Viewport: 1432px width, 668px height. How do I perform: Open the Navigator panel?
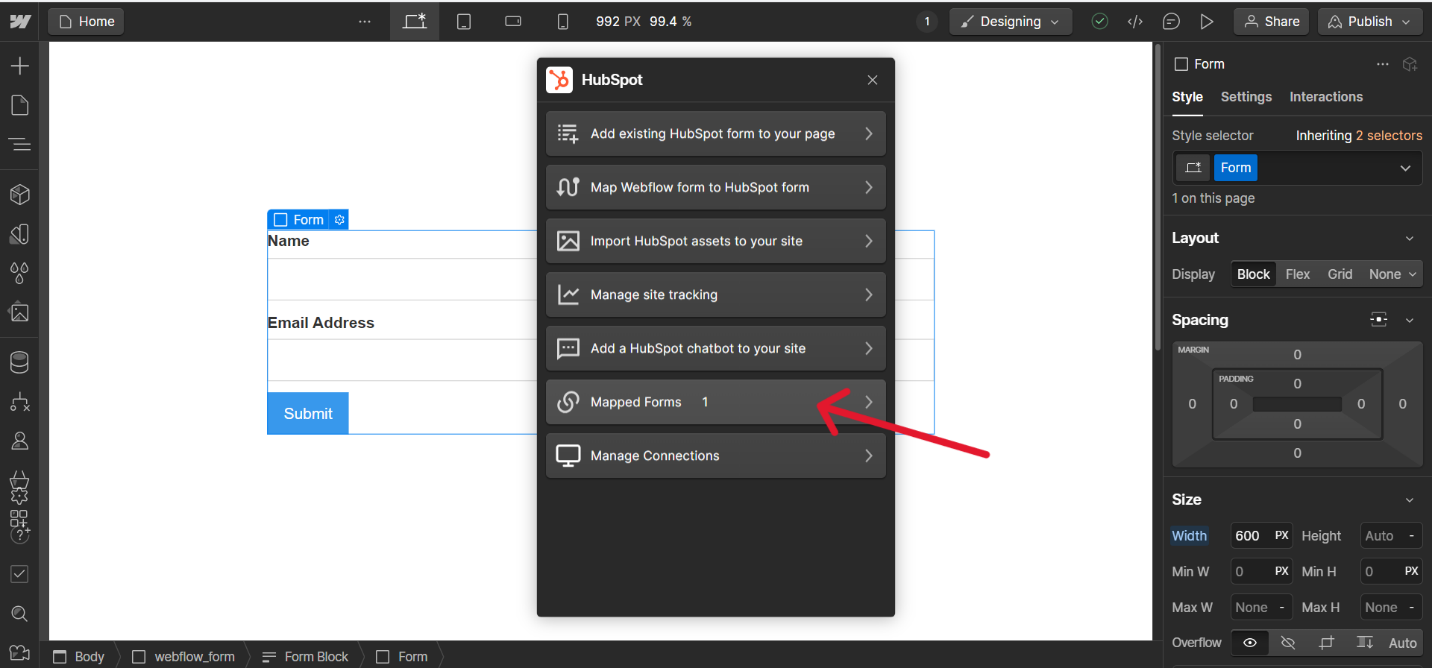coord(20,145)
